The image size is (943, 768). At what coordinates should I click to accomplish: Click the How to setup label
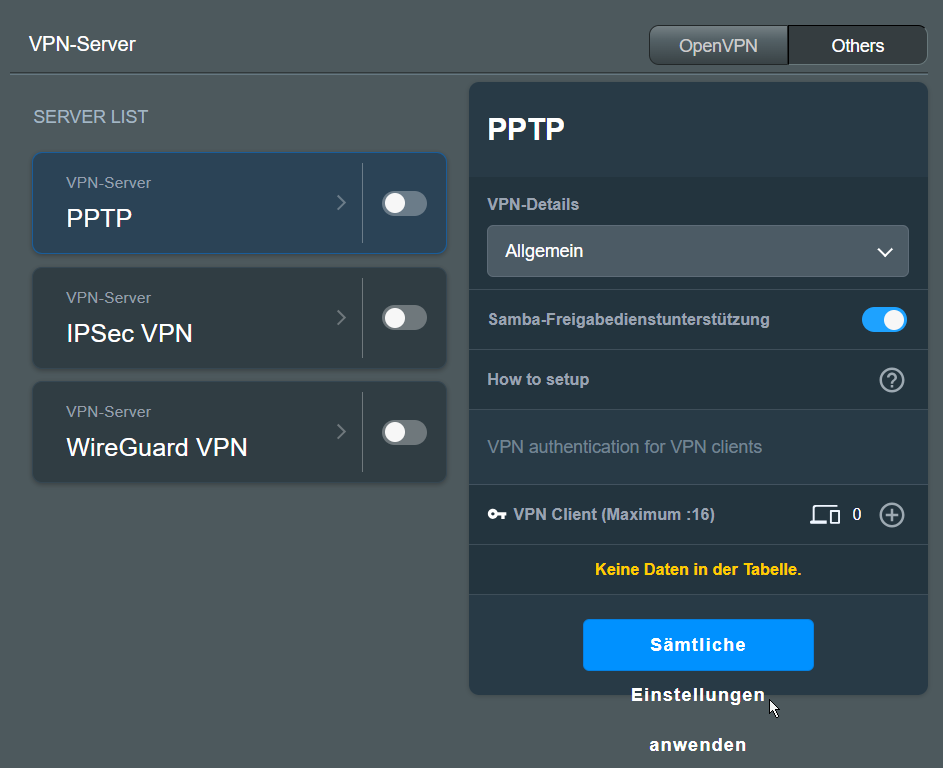(538, 380)
